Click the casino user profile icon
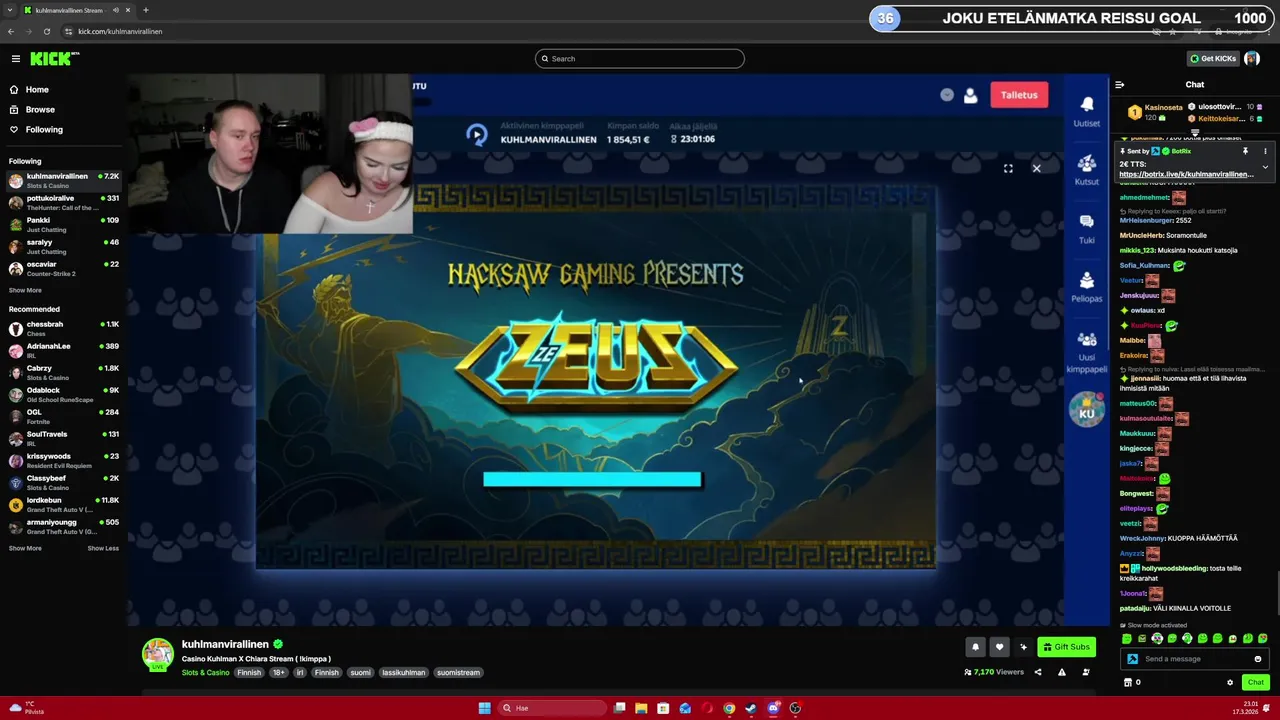 point(970,95)
